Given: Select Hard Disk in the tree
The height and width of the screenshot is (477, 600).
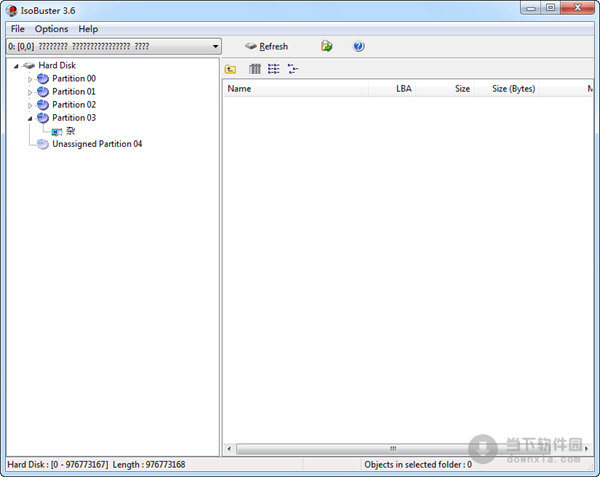Looking at the screenshot, I should (57, 65).
